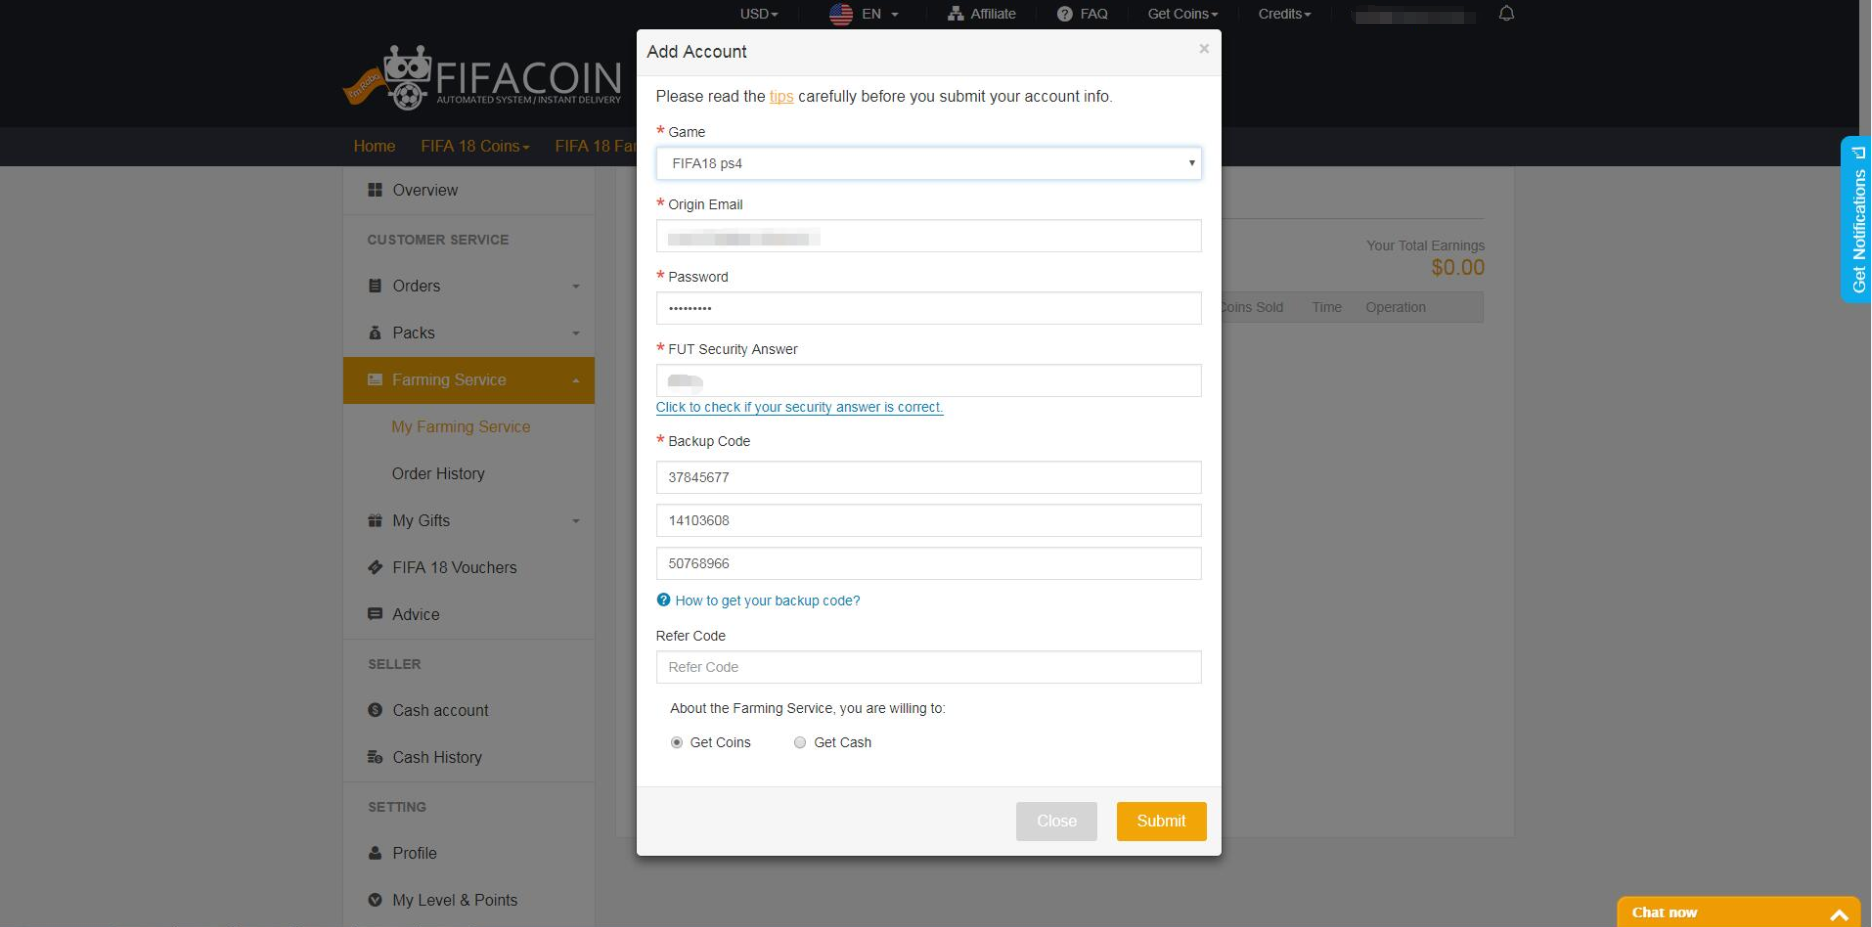Viewport: 1872px width, 927px height.
Task: Click the Cash account coin icon
Action: pos(375,710)
